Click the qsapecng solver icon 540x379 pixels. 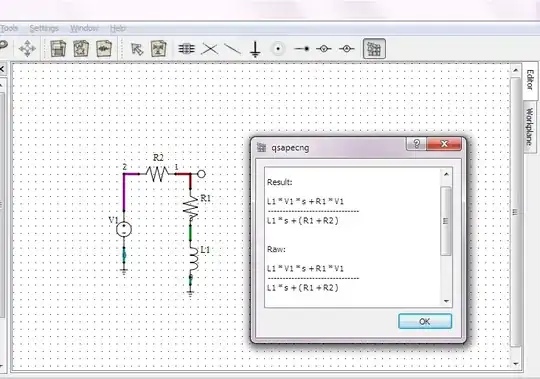(x=374, y=49)
